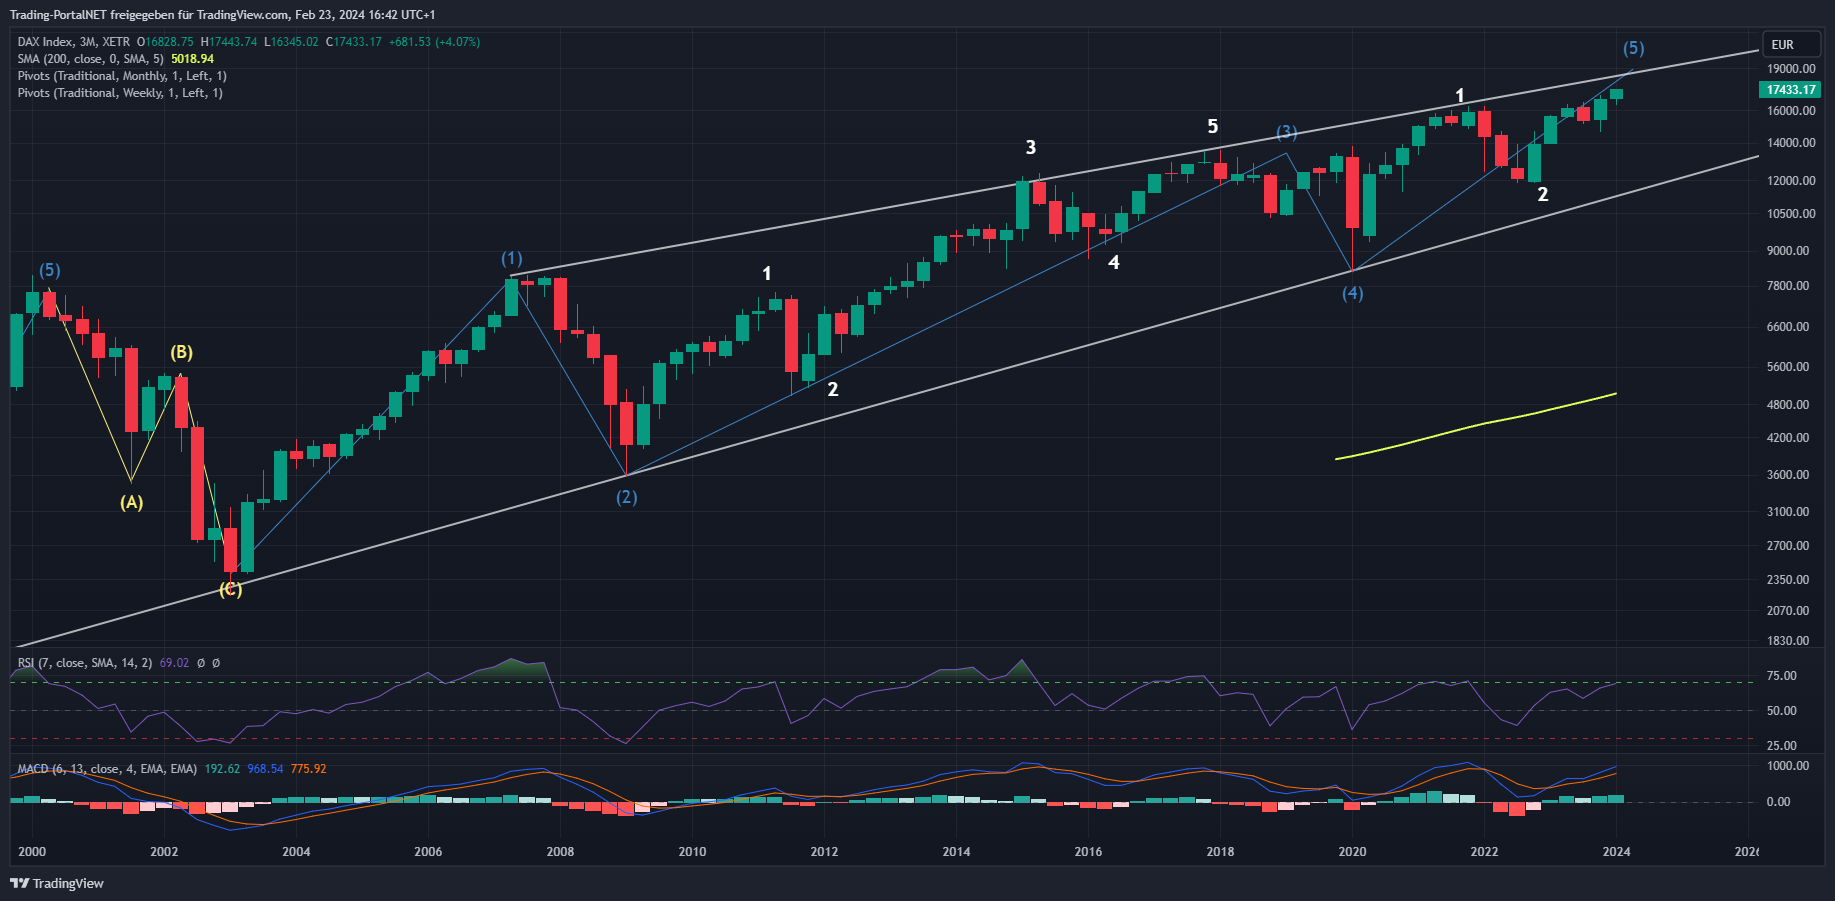1835x901 pixels.
Task: Click the MACD (6, 13, close, 4, EMA, EMA) legend
Action: 107,769
